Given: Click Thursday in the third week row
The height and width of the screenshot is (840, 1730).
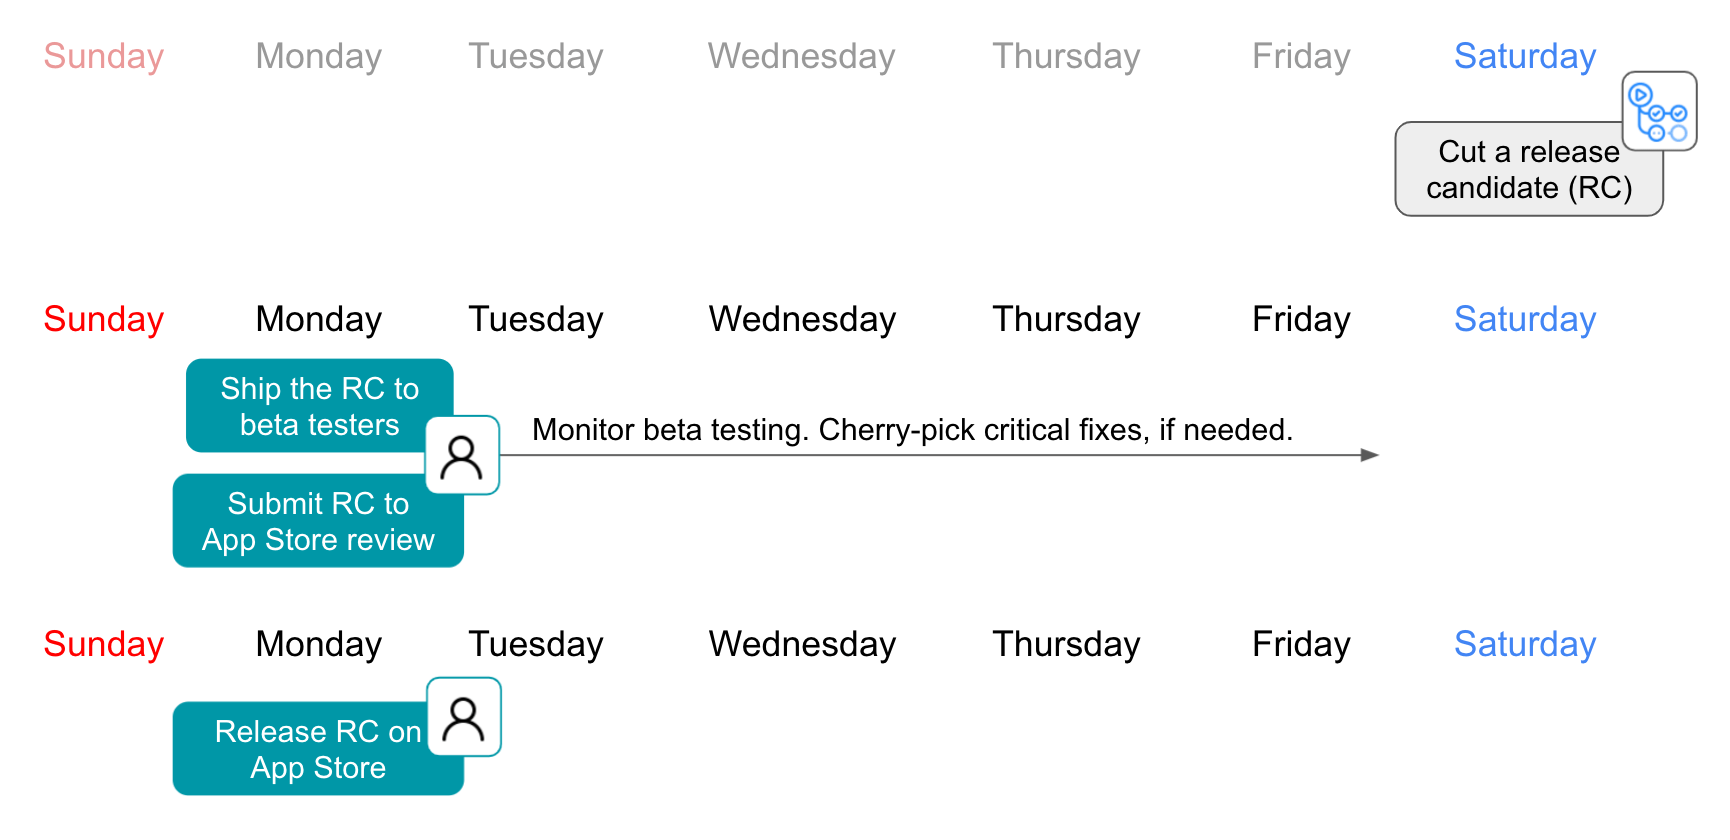Looking at the screenshot, I should (1066, 644).
